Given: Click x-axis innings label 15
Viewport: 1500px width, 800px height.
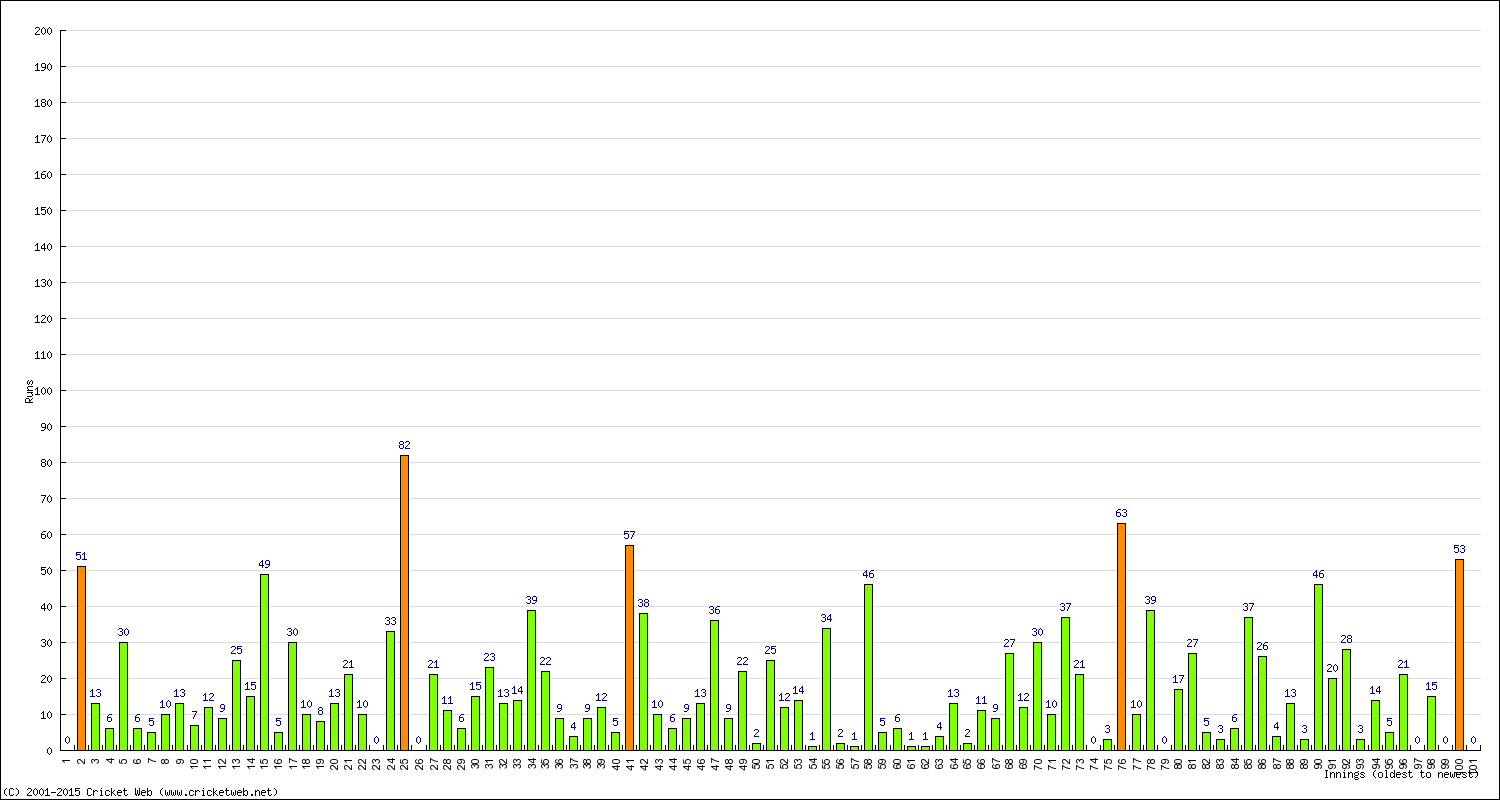Looking at the screenshot, I should coord(264,762).
